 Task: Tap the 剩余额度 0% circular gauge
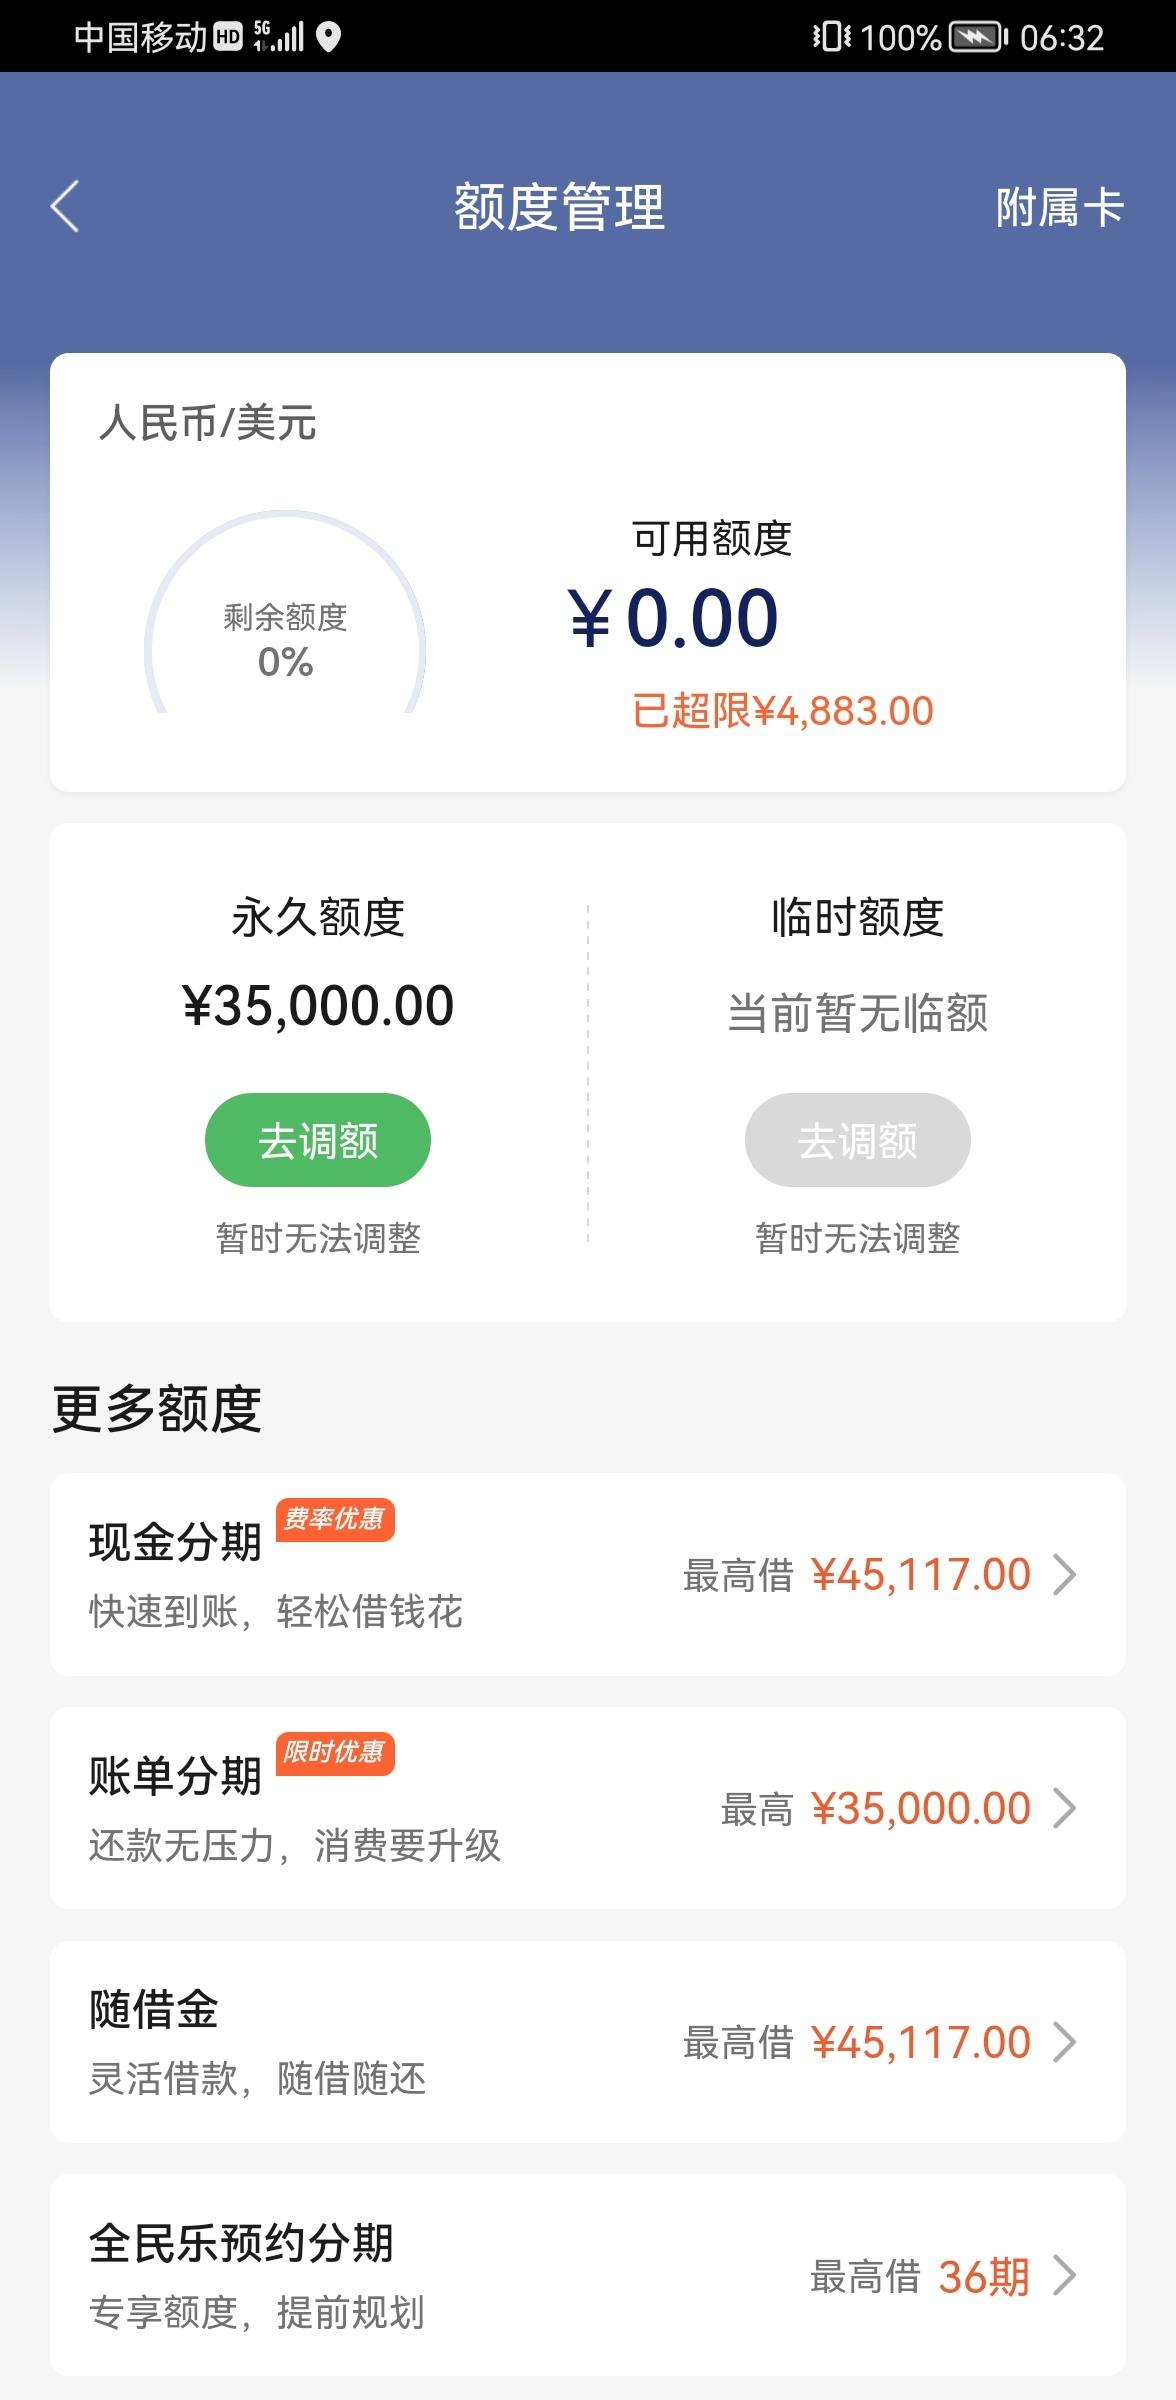pos(286,612)
